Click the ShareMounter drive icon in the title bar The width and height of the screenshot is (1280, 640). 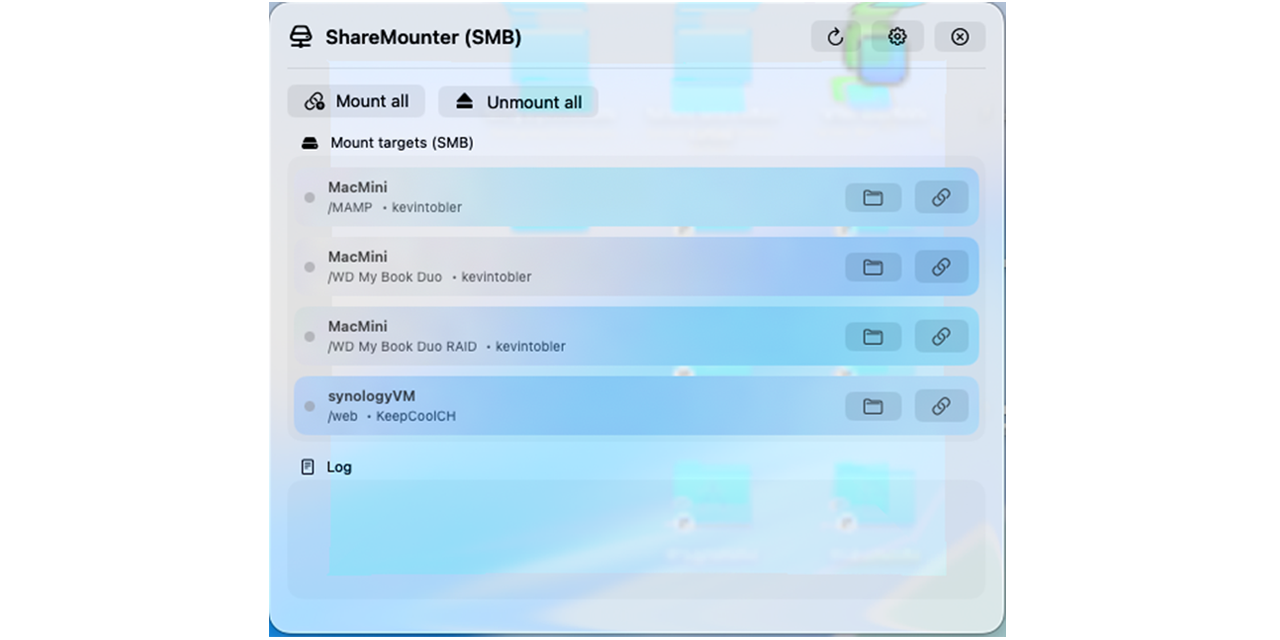click(x=300, y=36)
